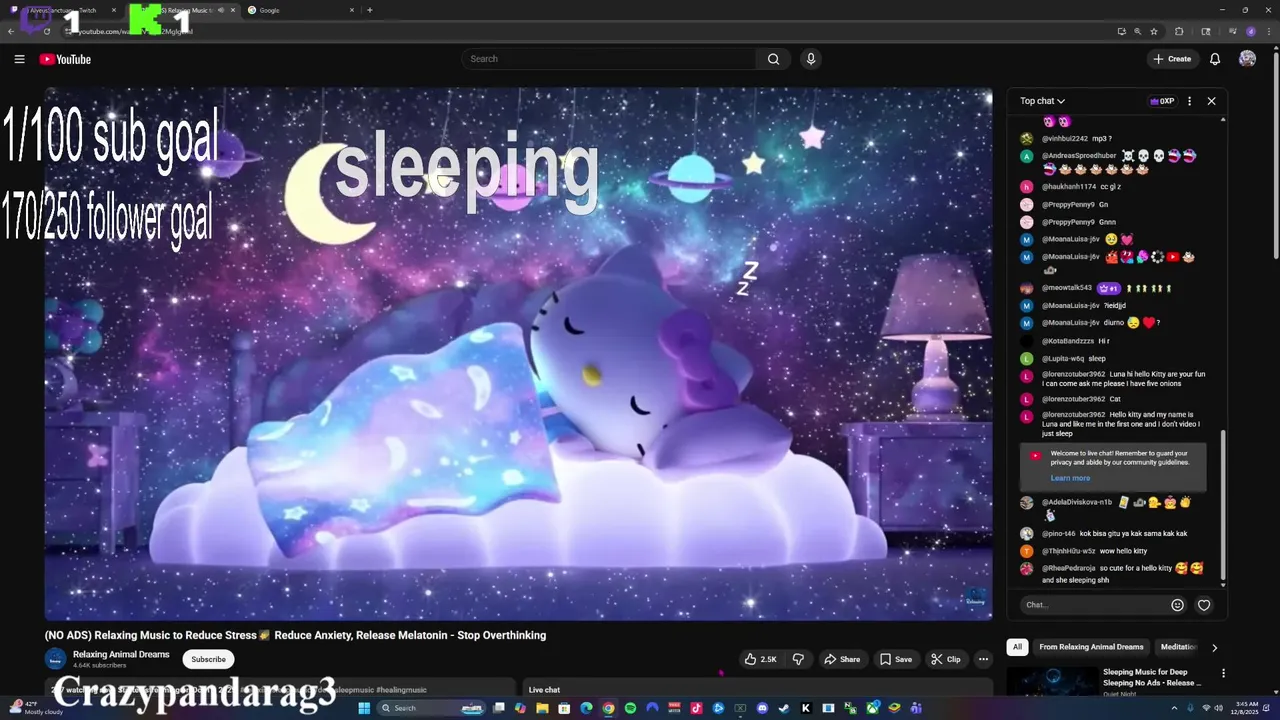Click the Live chat section header
Viewport: 1280px width, 720px height.
(x=544, y=690)
